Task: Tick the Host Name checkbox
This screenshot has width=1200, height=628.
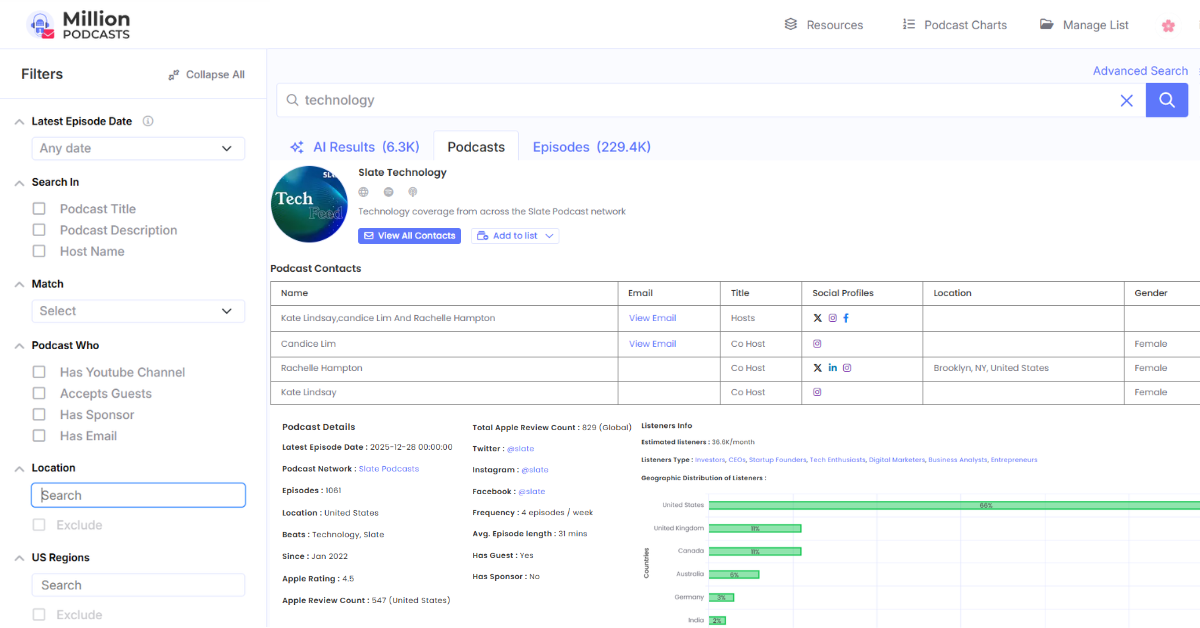Action: pyautogui.click(x=39, y=251)
